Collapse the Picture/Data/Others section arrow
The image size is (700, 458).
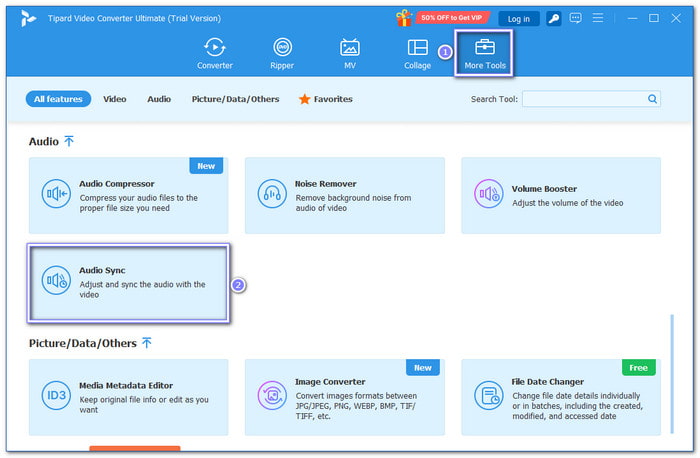pos(146,343)
